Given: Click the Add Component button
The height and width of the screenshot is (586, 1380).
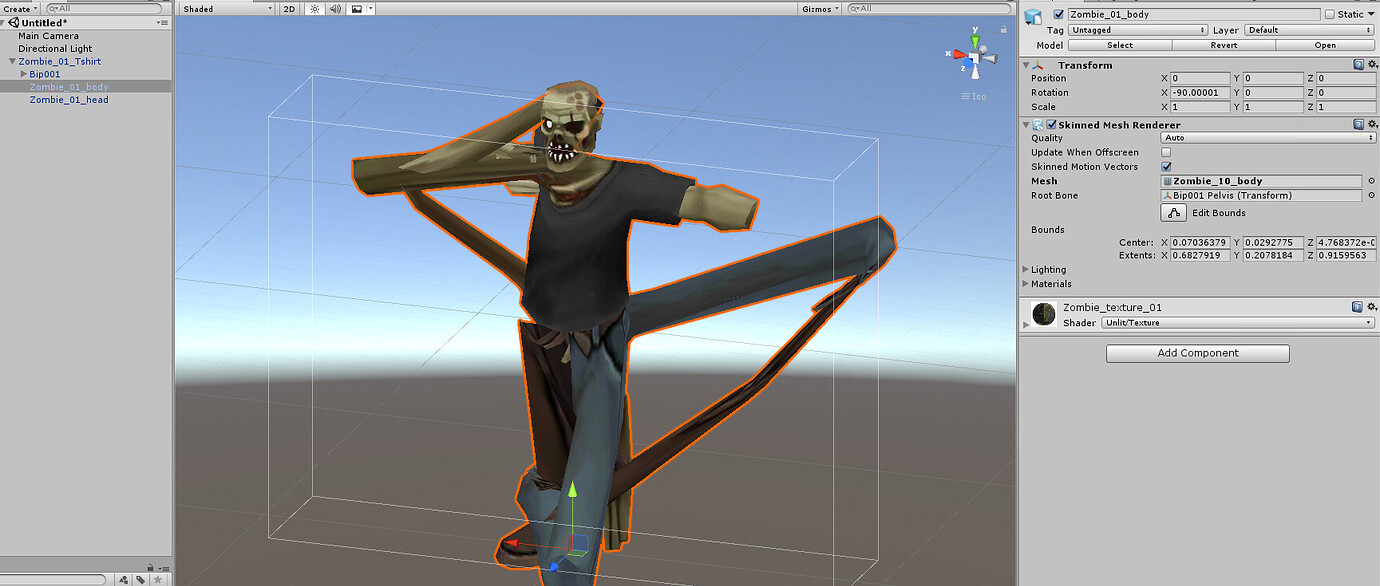Looking at the screenshot, I should pos(1196,353).
